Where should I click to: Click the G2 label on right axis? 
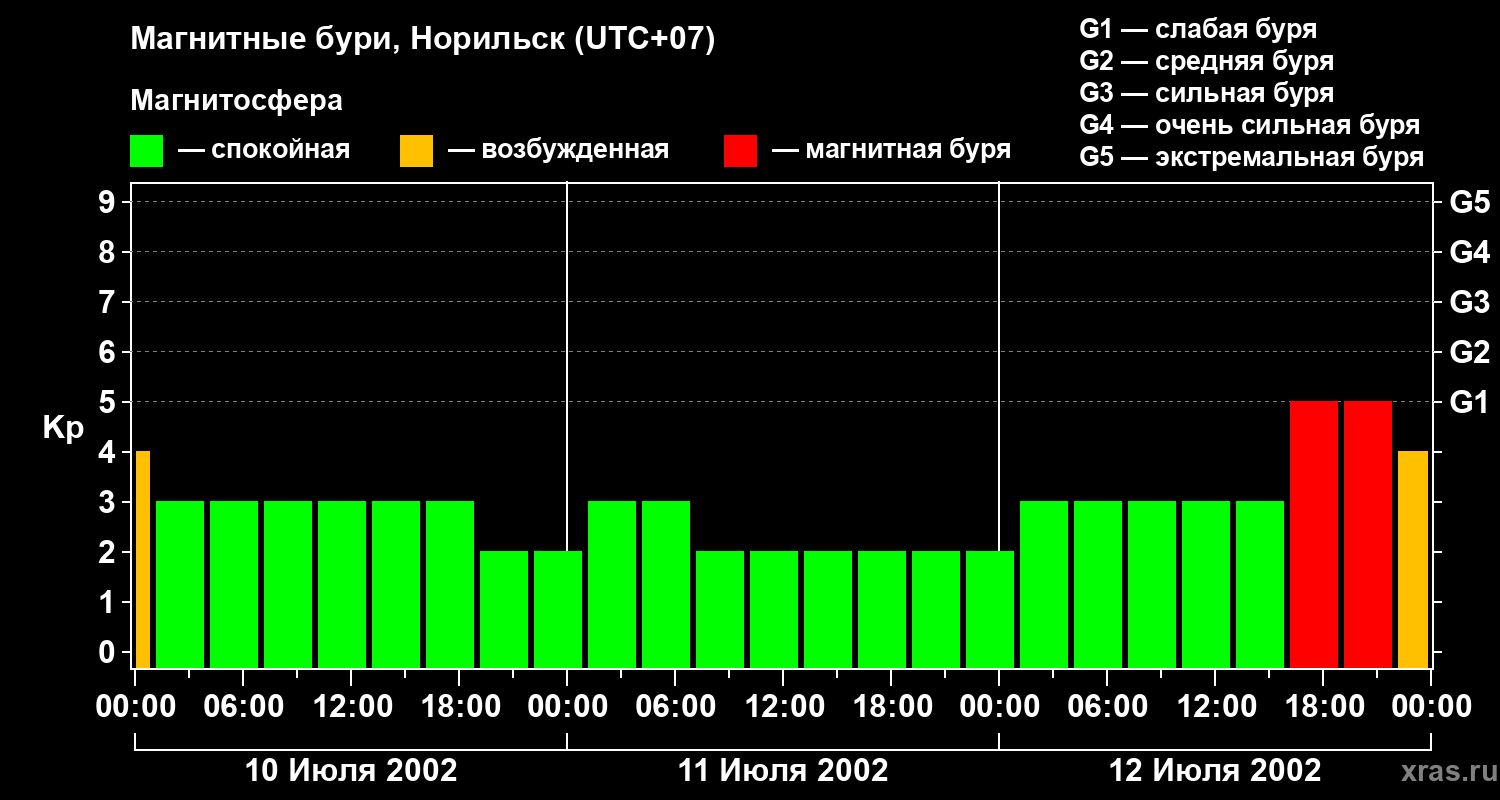pyautogui.click(x=1469, y=352)
